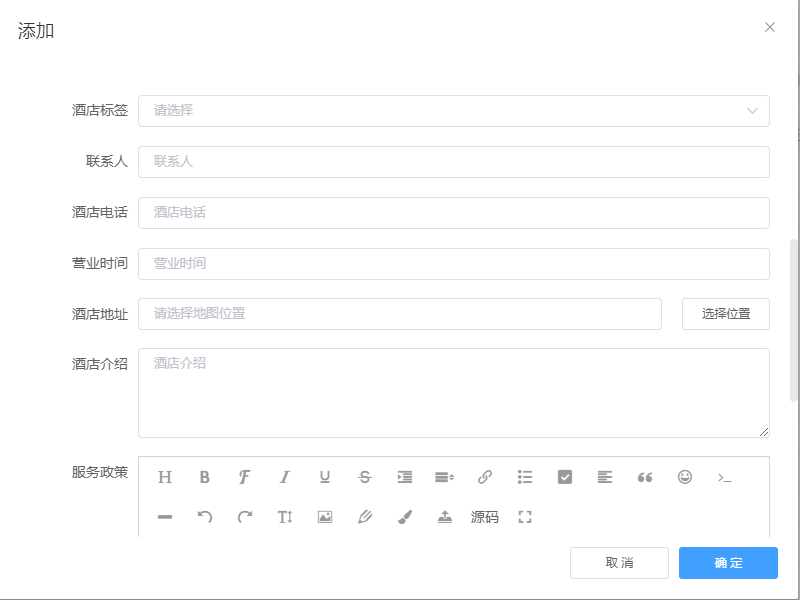Focus the 酒店电话 input field

[454, 213]
